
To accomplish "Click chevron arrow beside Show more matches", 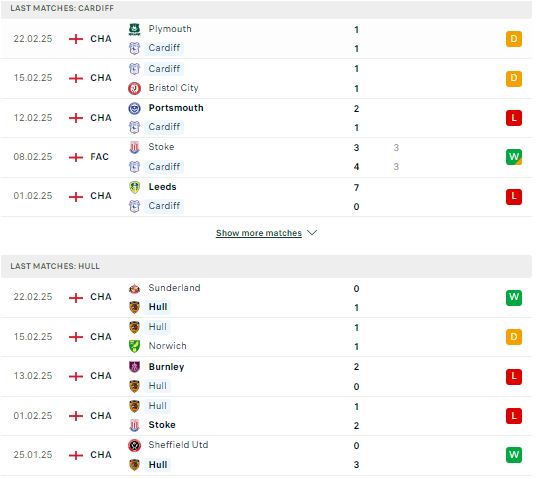I will (312, 233).
